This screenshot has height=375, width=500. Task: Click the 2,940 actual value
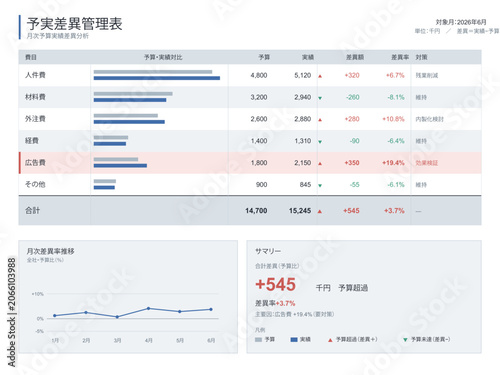[303, 97]
